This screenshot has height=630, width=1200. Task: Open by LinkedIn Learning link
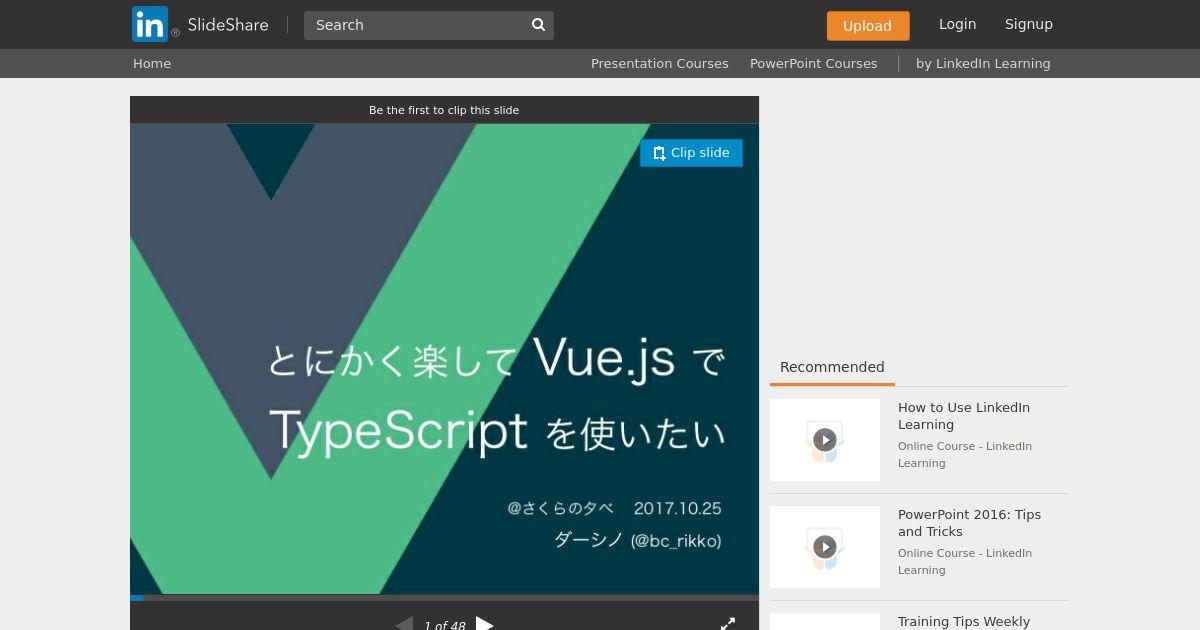(x=983, y=63)
